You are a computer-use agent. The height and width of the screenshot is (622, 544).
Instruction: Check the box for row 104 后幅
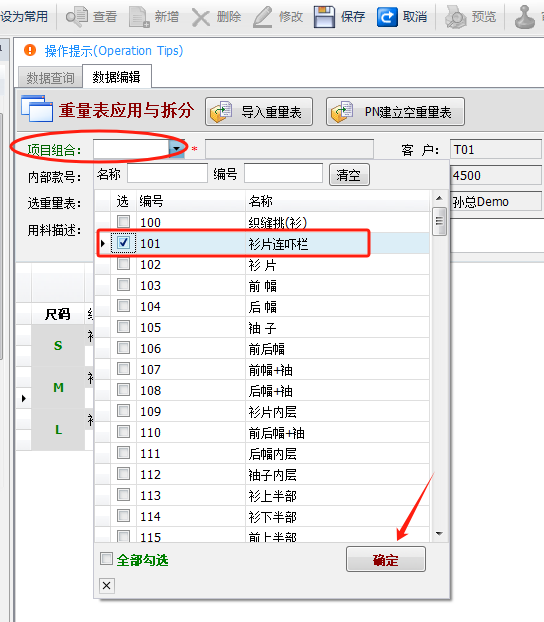(x=123, y=305)
